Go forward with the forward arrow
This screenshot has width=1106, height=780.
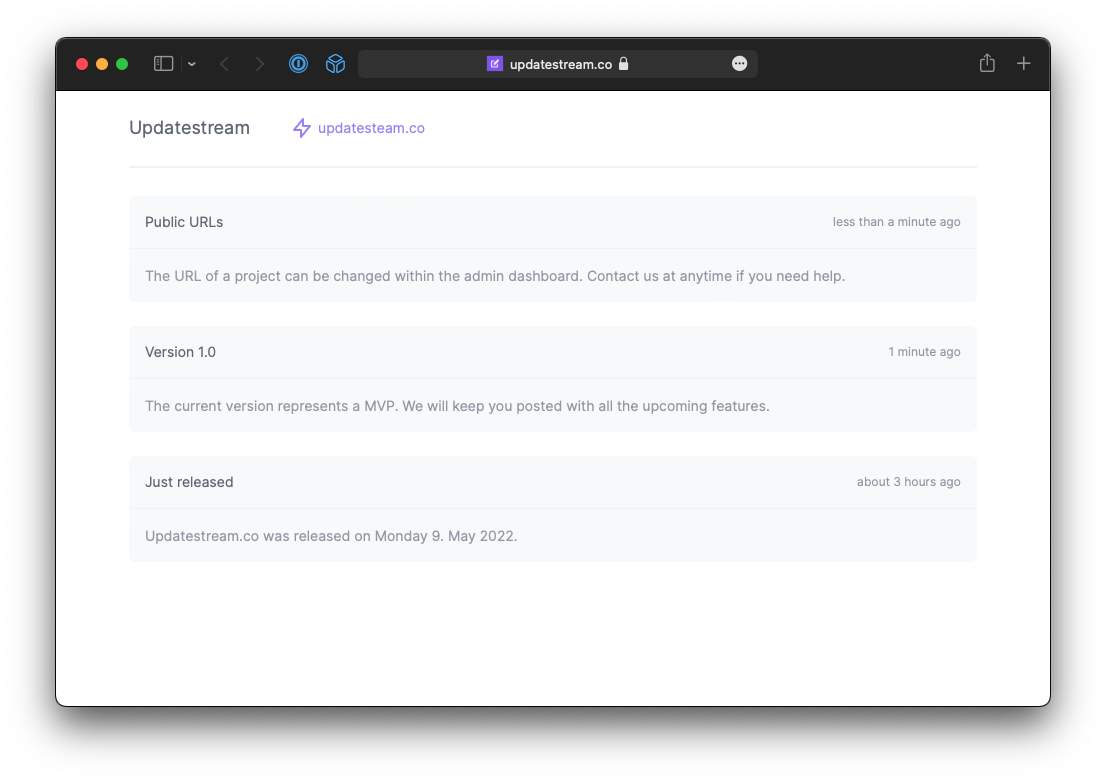(260, 64)
